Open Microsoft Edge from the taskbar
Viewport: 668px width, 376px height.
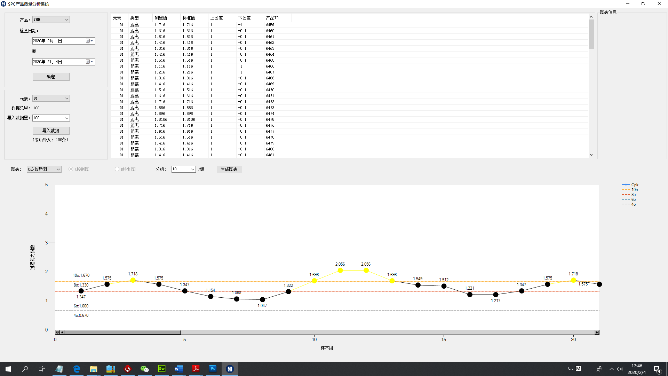tap(76, 369)
